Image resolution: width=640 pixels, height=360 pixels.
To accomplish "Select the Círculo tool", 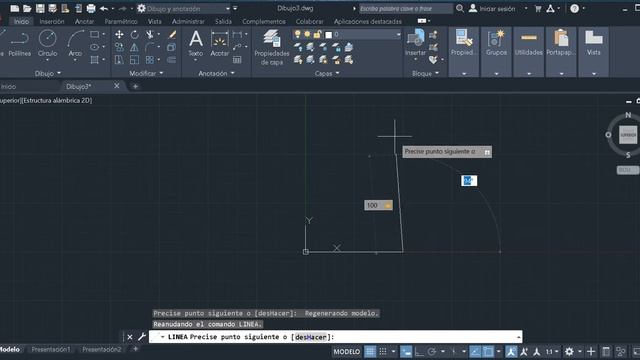I will click(x=47, y=44).
